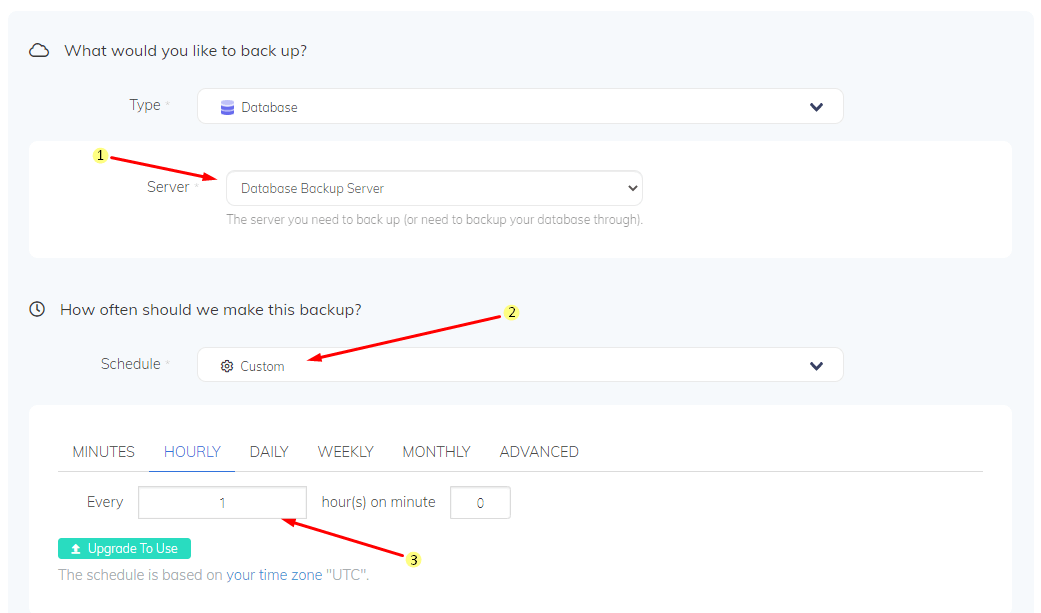Click the yellow annotation marker 2
The width and height of the screenshot is (1041, 613).
coord(511,312)
